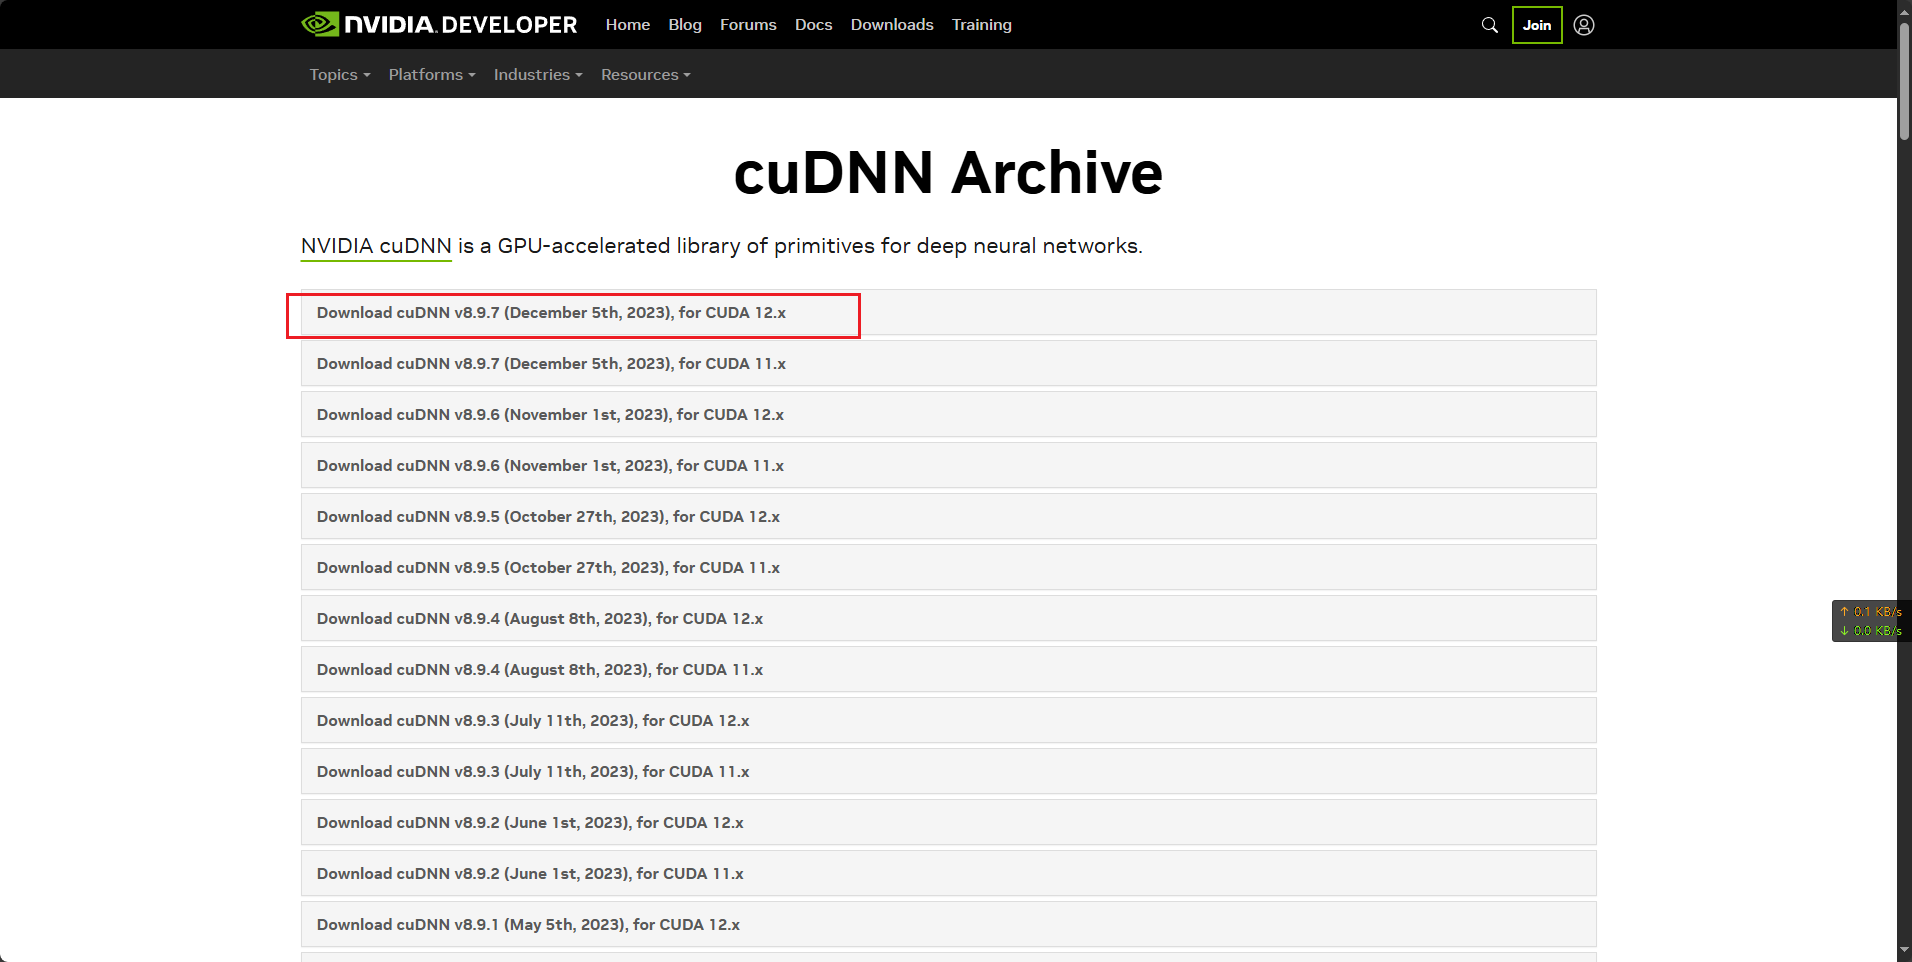Open the Resources dropdown menu

(x=645, y=75)
